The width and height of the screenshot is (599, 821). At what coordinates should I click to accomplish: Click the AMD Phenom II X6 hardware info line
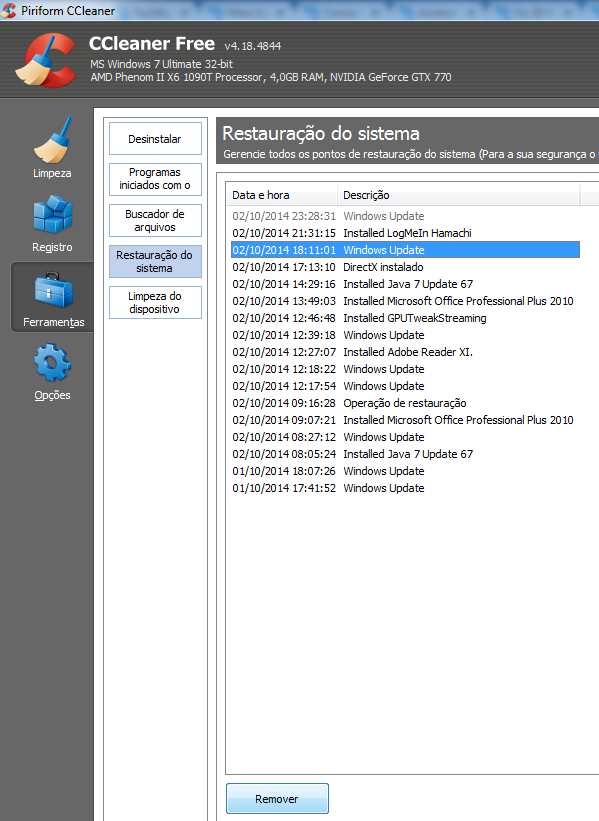click(x=271, y=77)
